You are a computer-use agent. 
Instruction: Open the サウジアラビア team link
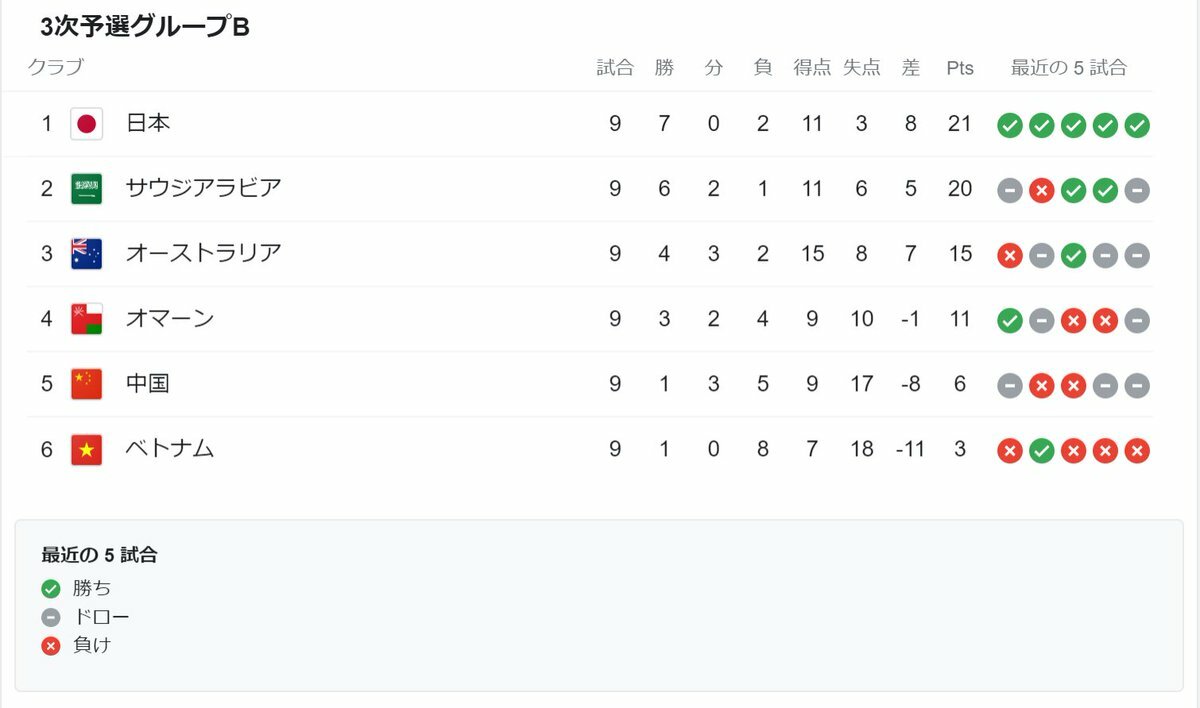point(204,188)
